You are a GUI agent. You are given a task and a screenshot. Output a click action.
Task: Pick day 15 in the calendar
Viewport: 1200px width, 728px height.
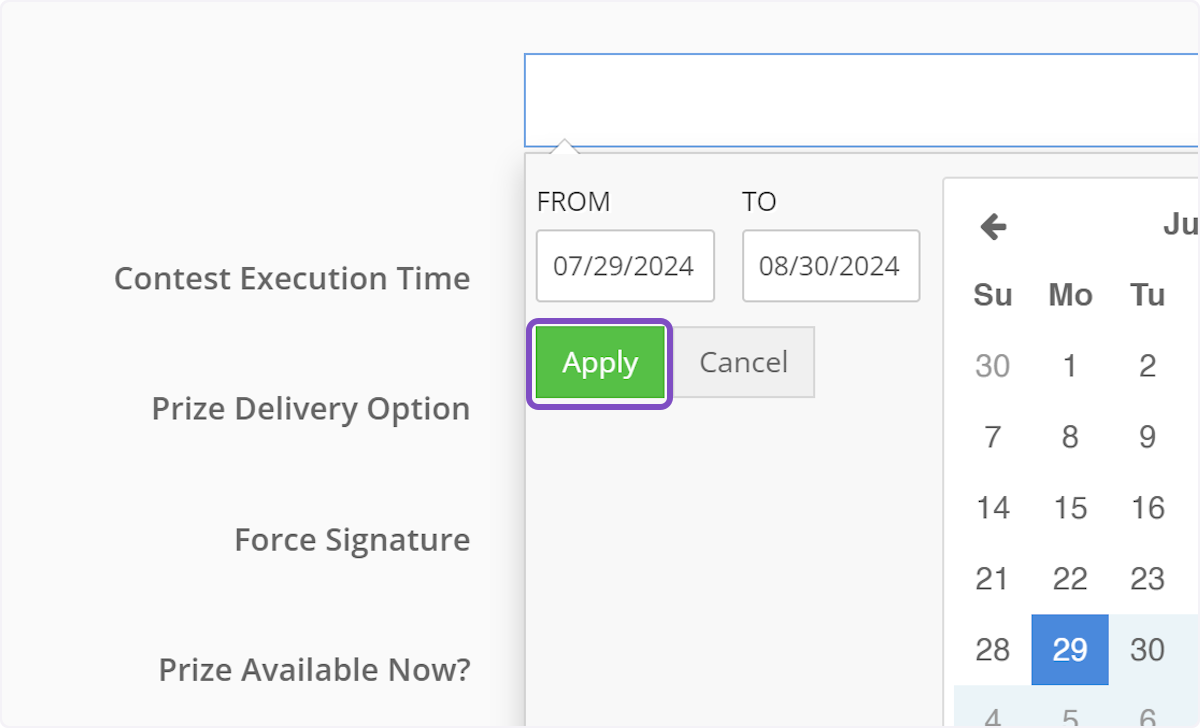coord(1070,508)
